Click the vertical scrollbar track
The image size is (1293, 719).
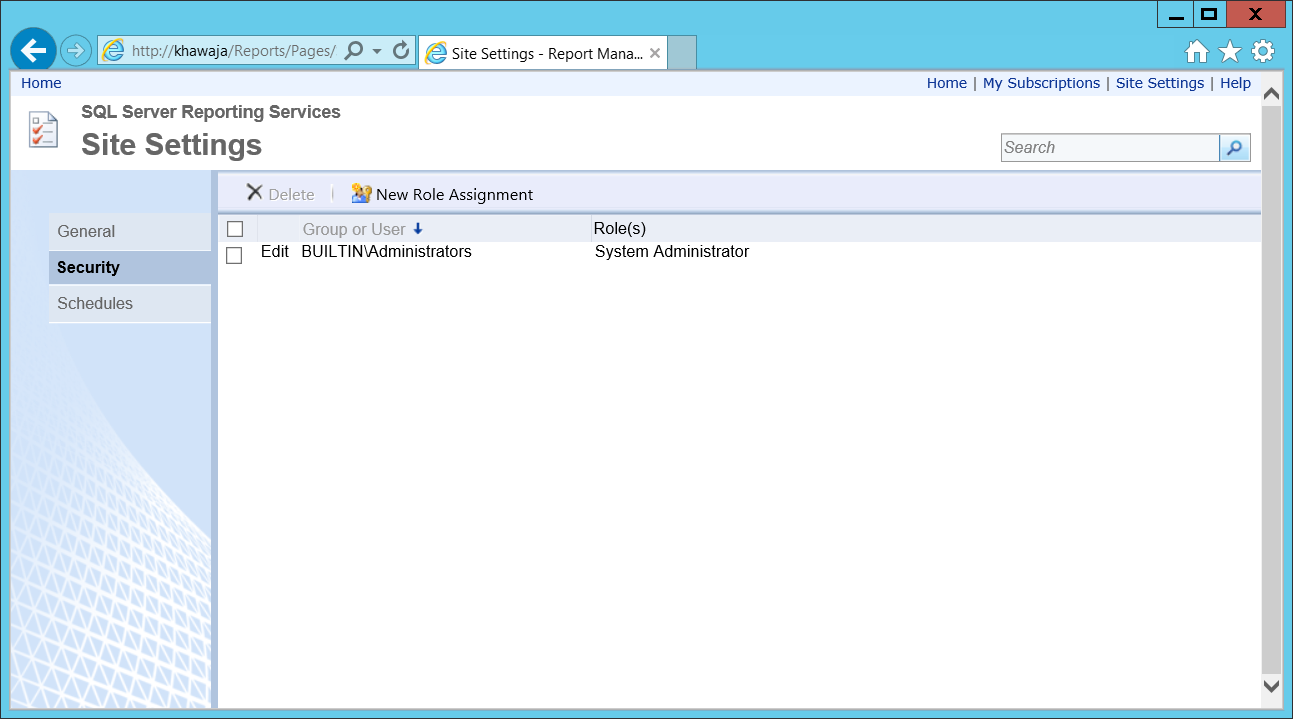pos(1272,390)
